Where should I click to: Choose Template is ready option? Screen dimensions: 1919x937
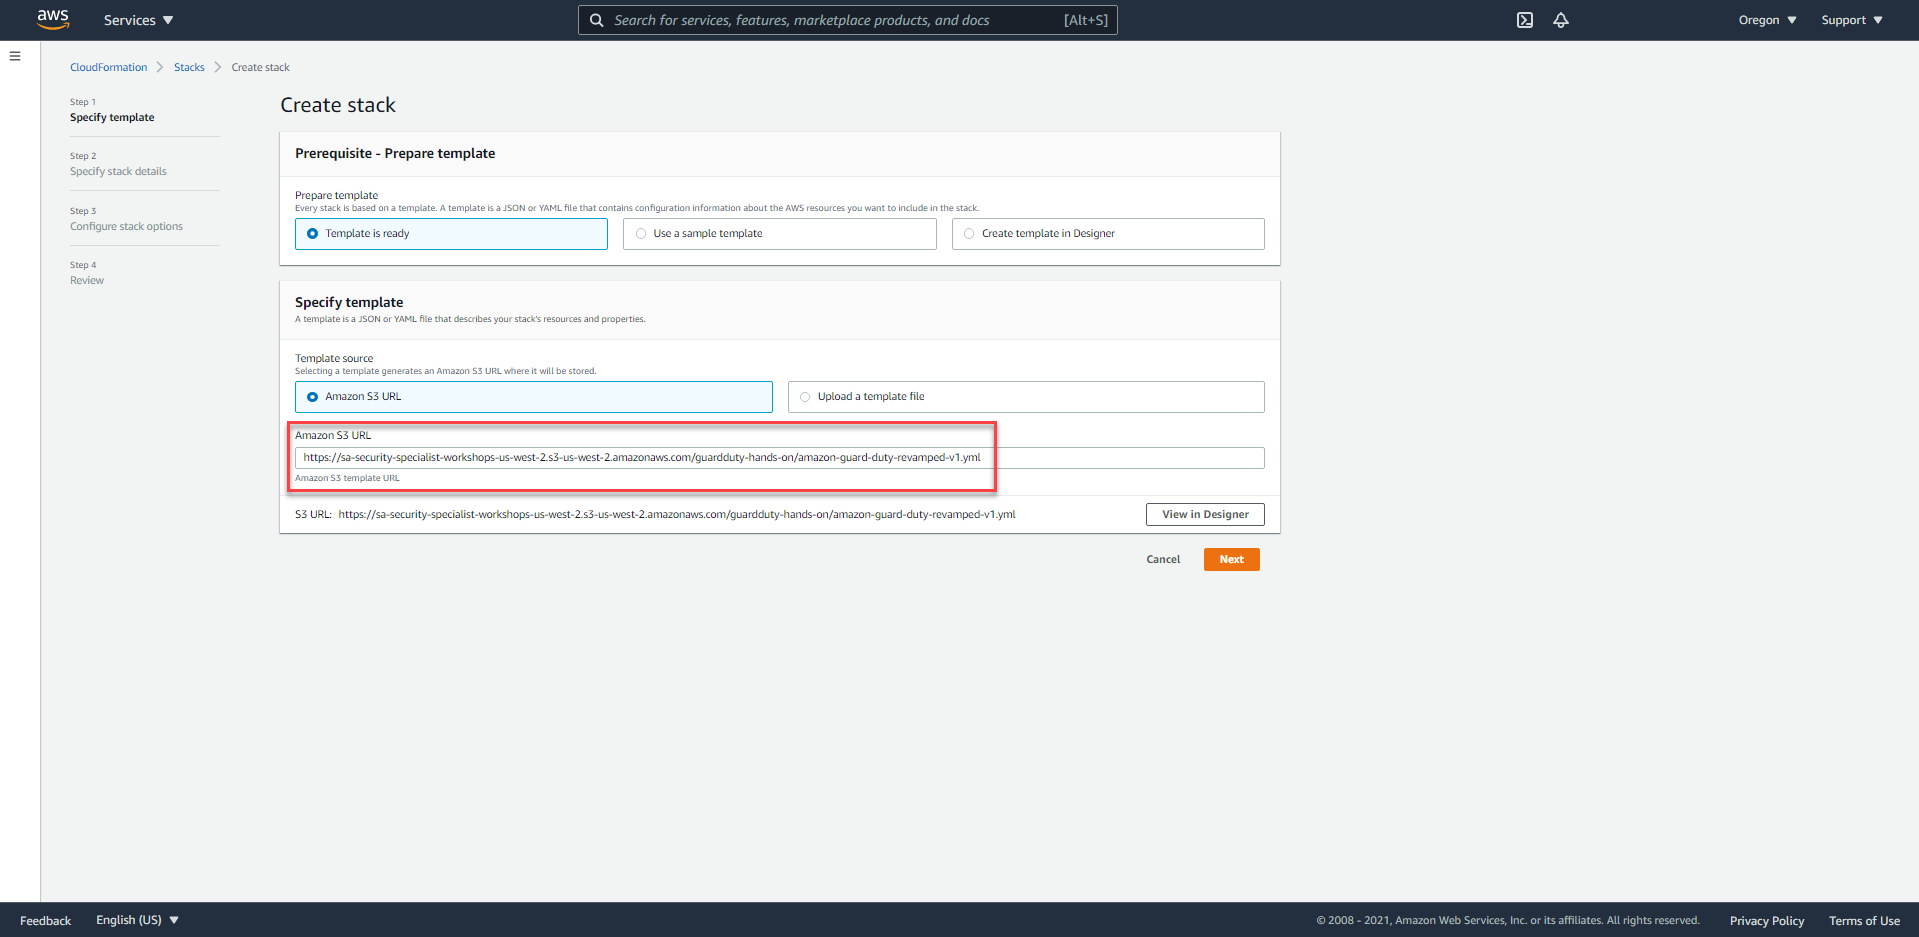pos(451,234)
